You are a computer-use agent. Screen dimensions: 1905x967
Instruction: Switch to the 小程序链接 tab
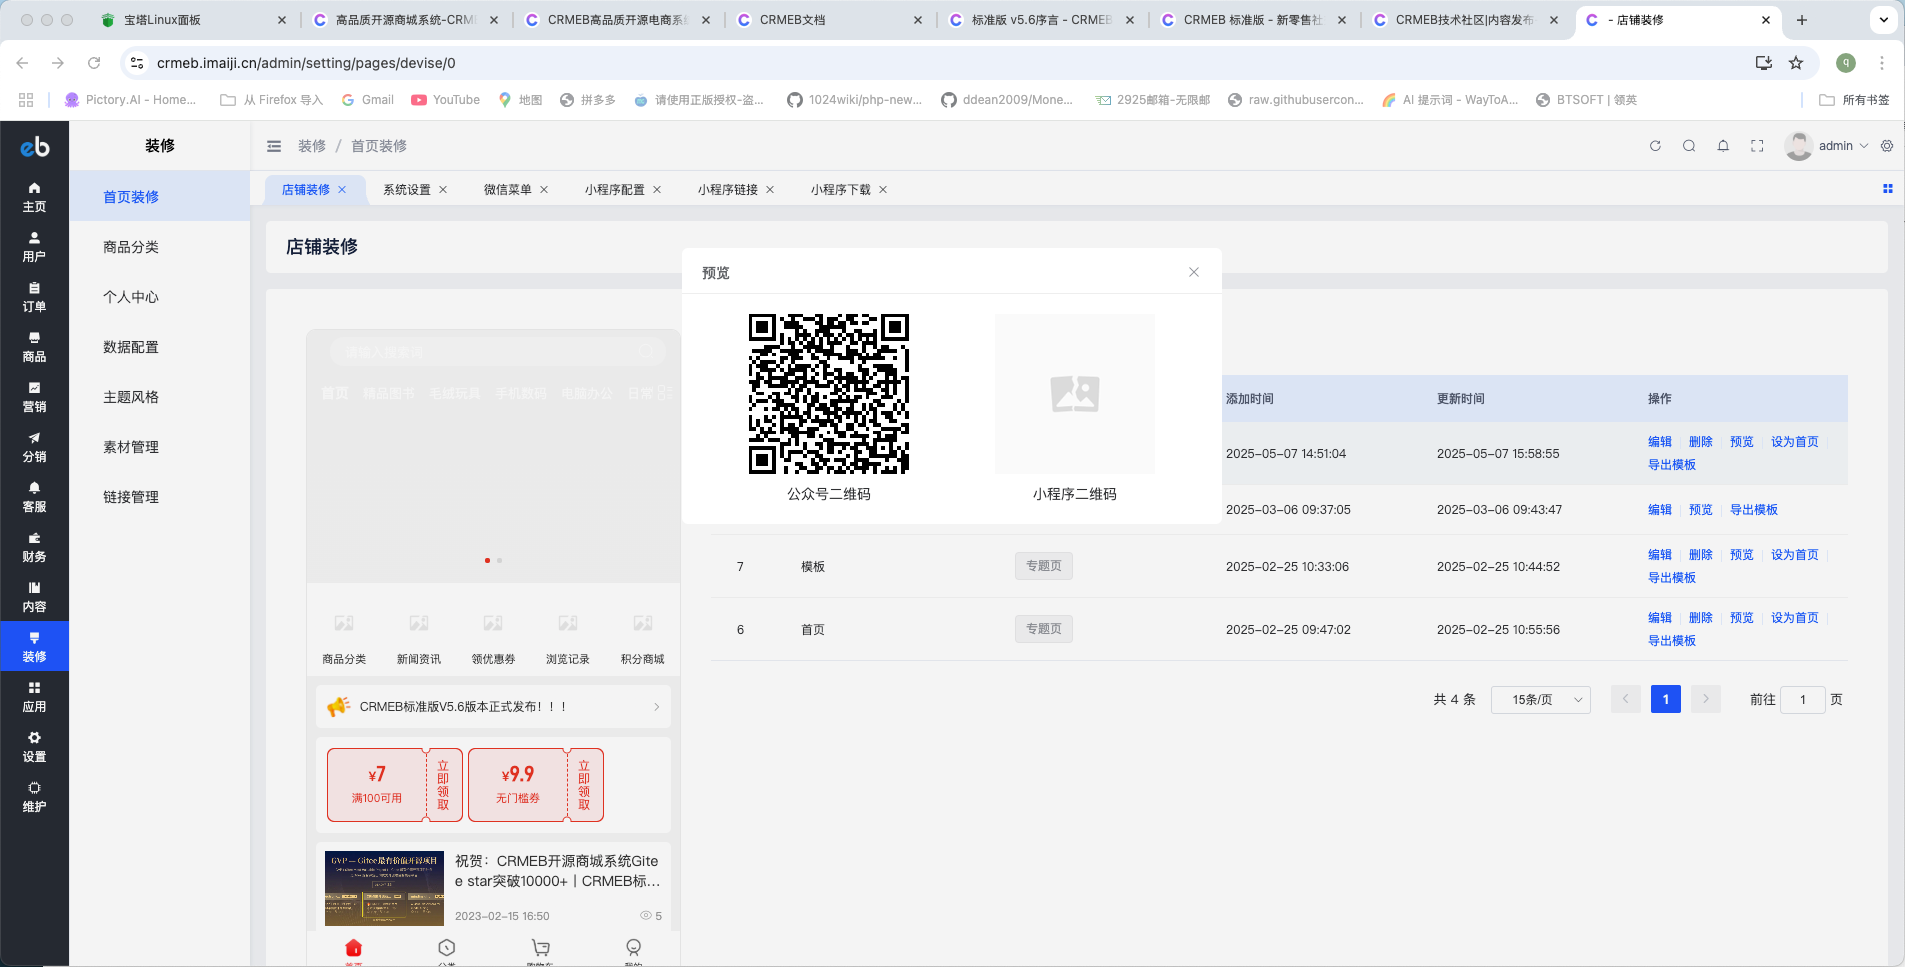pyautogui.click(x=728, y=189)
